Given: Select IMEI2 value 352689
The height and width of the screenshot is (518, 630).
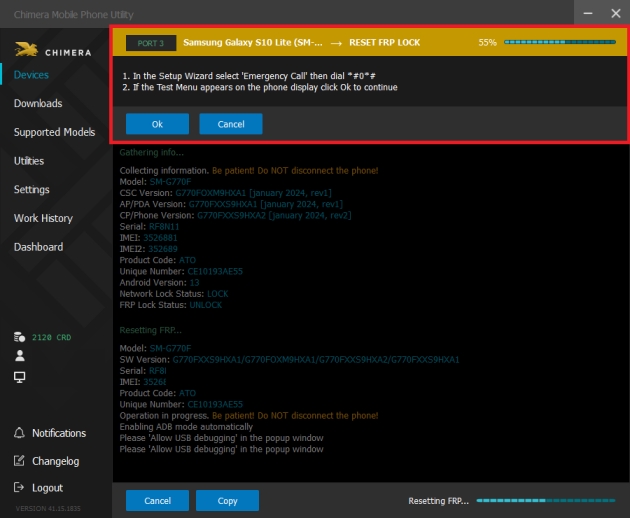Looking at the screenshot, I should 163,249.
